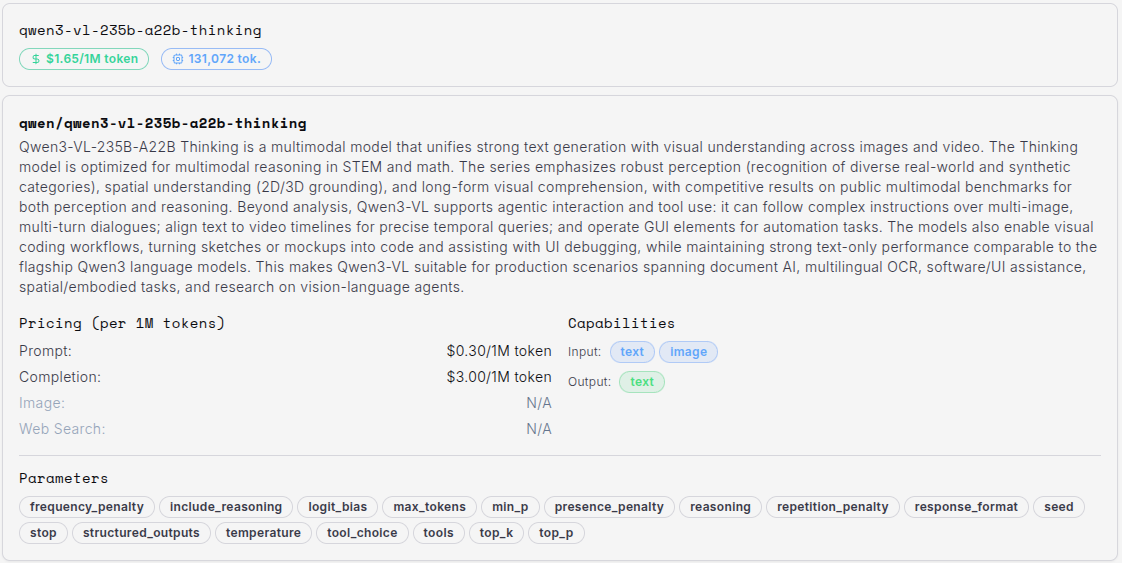This screenshot has height=563, width=1122.
Task: Click the qwen/qwen3-vl-235b-a22b-thinking model ID
Action: pyautogui.click(x=162, y=124)
